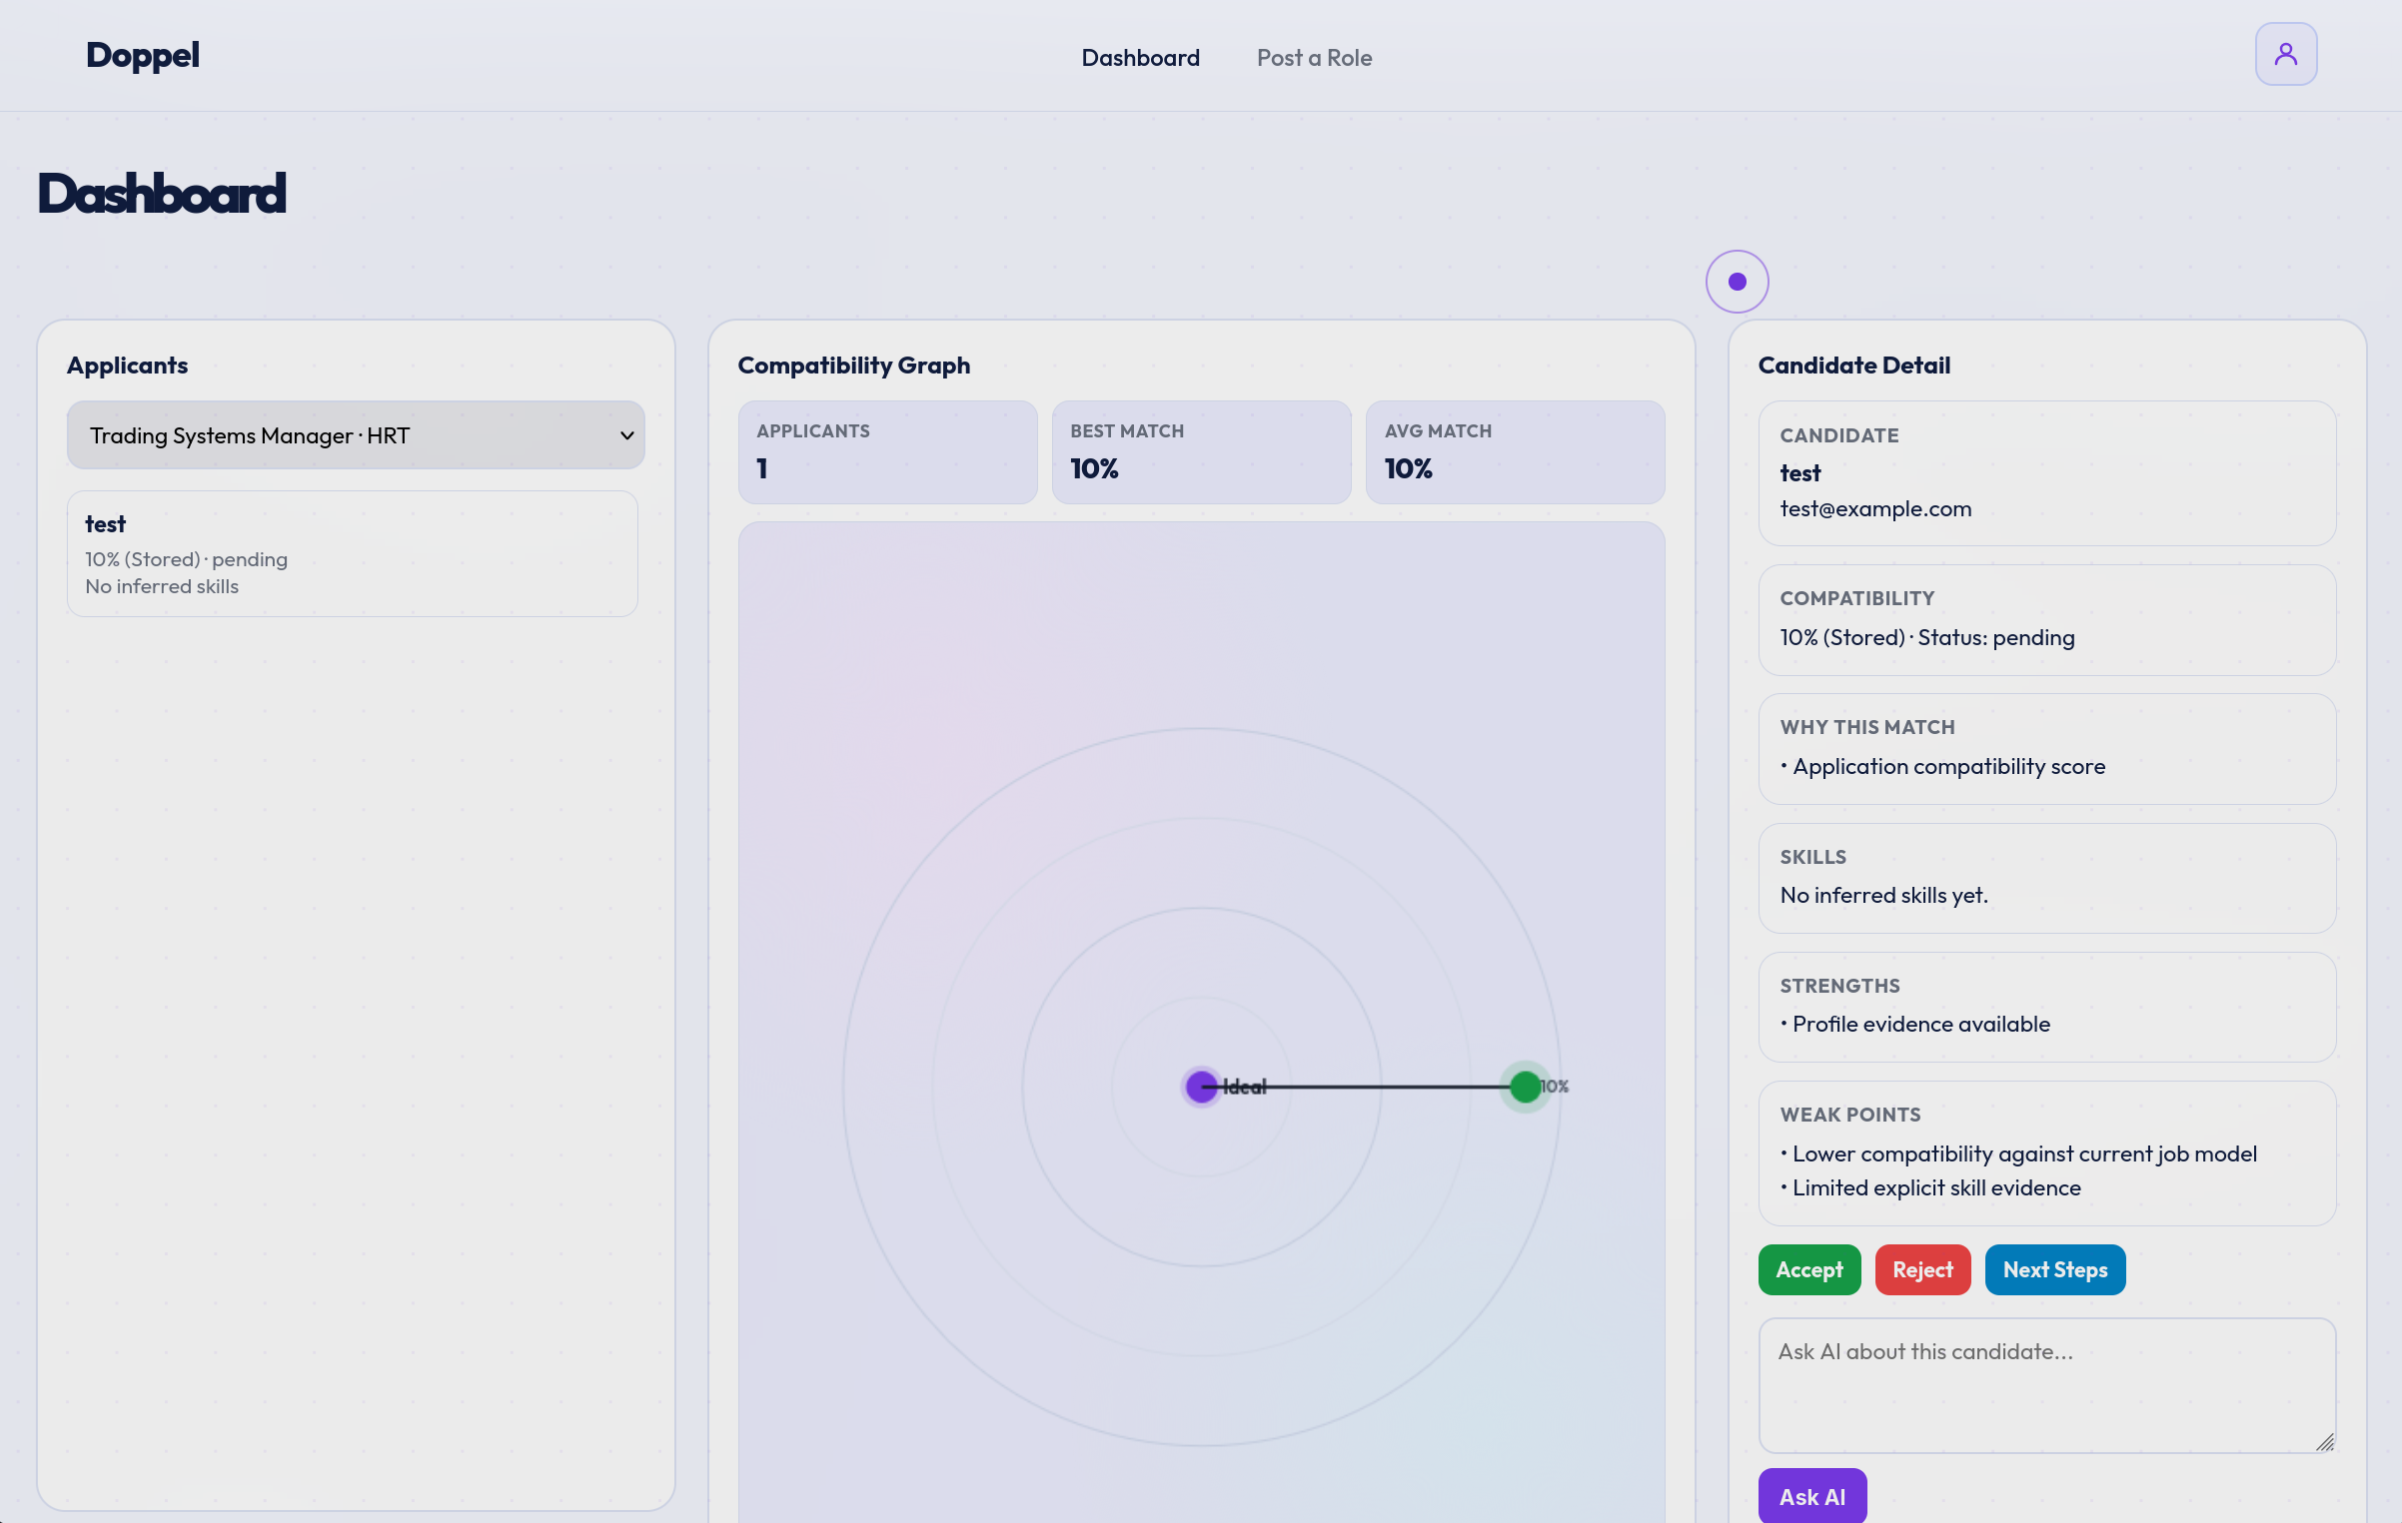
Task: Click the test@example.com email text
Action: tap(1875, 509)
